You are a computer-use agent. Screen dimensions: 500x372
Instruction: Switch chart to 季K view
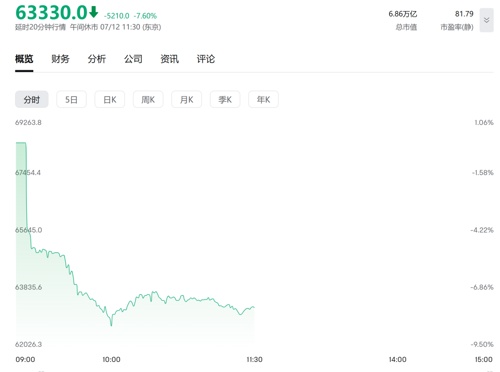pos(225,99)
